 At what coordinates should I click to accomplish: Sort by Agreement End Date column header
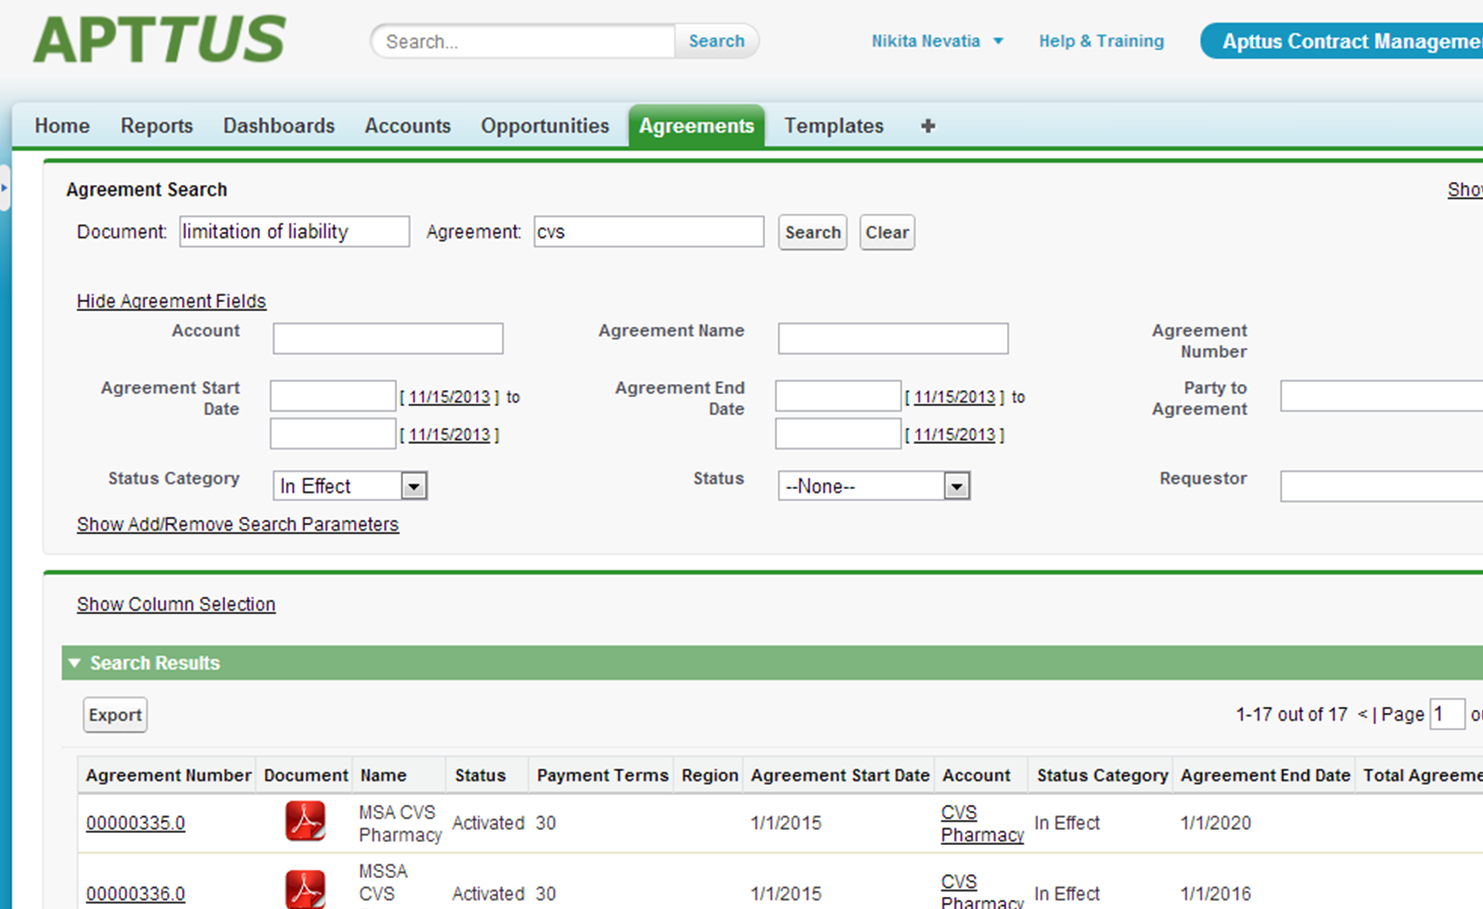click(1265, 775)
